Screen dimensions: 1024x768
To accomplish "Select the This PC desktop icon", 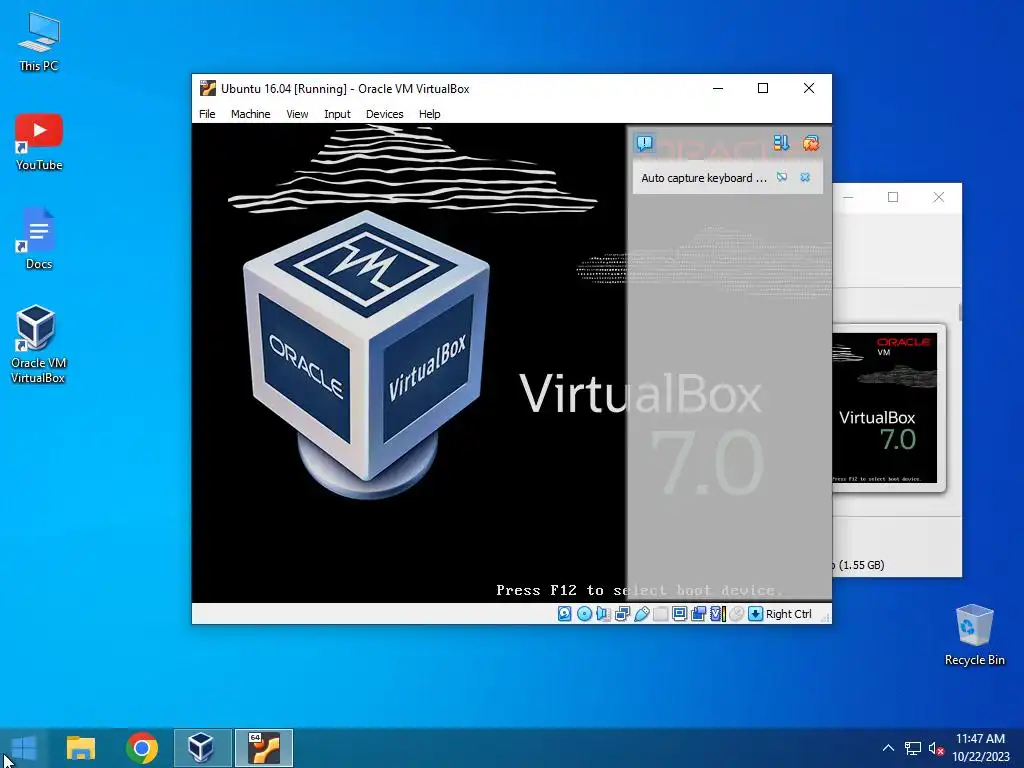I will [x=39, y=42].
